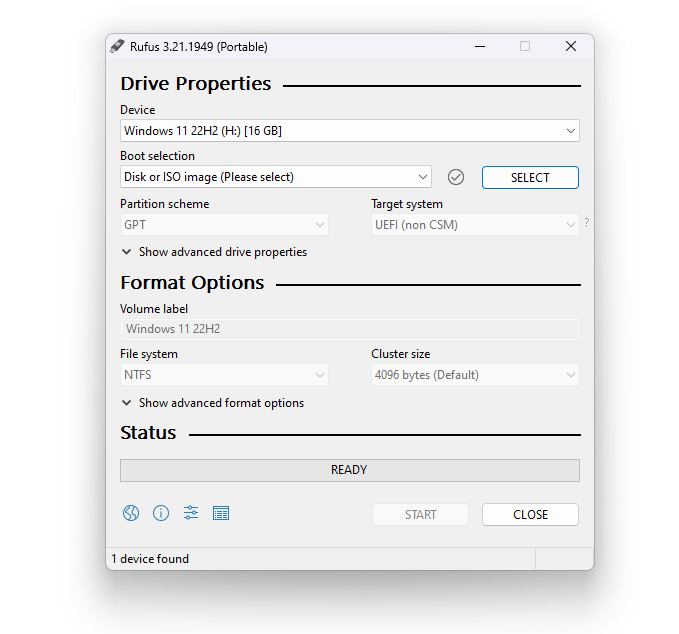
Task: Close the Rufus window with X
Action: tap(571, 46)
